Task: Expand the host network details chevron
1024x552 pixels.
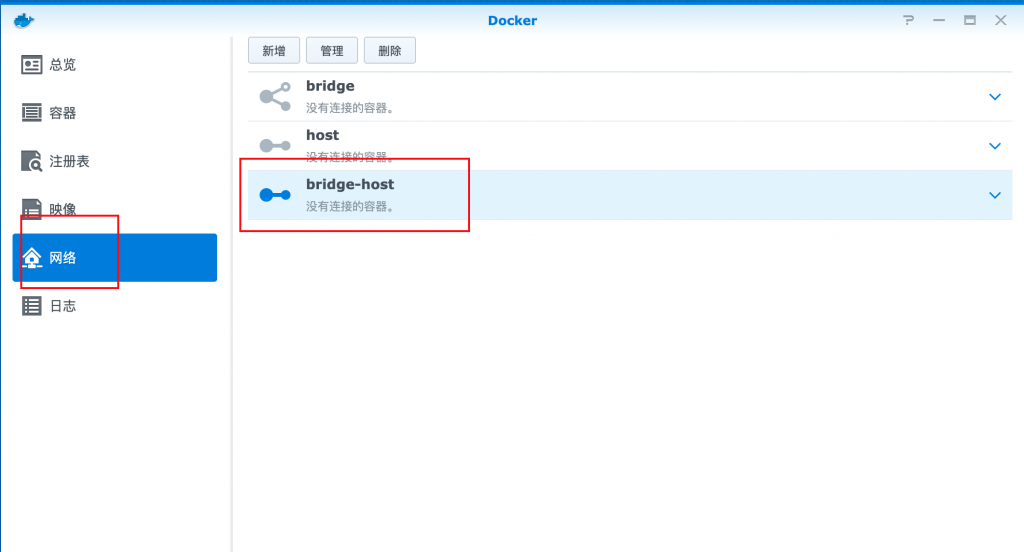Action: (x=995, y=146)
